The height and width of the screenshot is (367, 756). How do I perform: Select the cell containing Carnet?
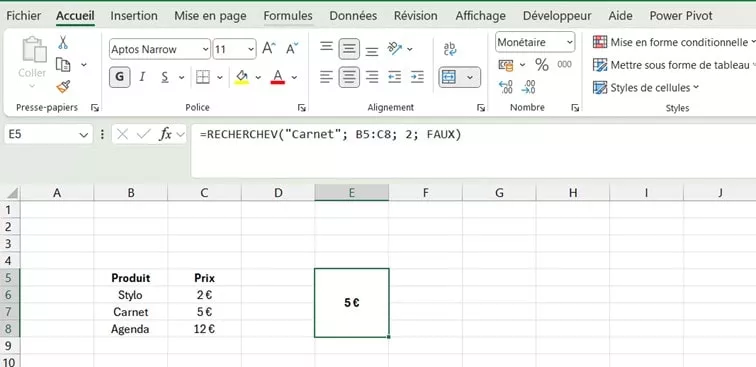tap(131, 312)
